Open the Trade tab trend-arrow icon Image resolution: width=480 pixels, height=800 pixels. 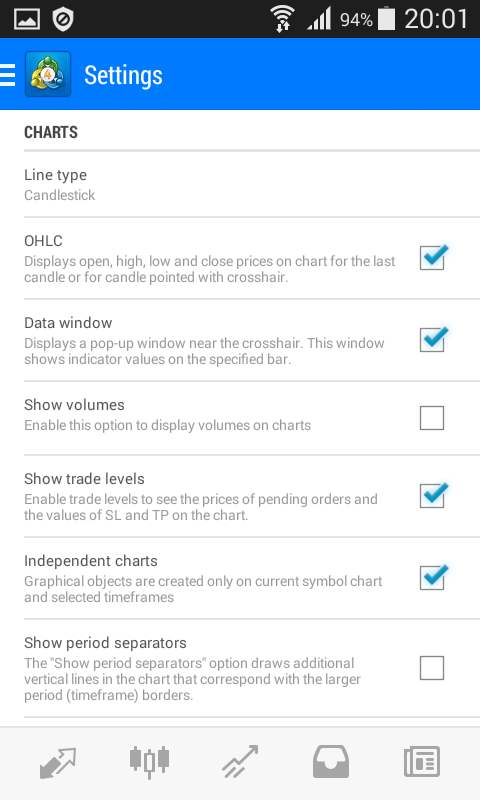[240, 762]
